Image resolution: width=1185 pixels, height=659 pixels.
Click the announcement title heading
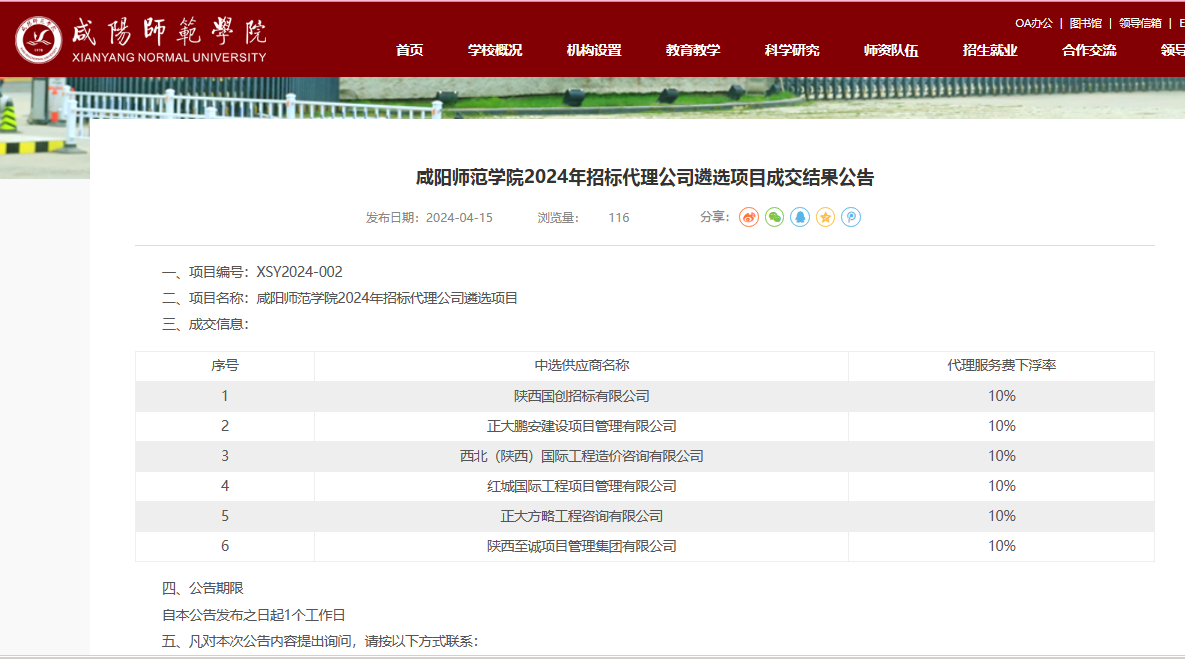click(644, 178)
